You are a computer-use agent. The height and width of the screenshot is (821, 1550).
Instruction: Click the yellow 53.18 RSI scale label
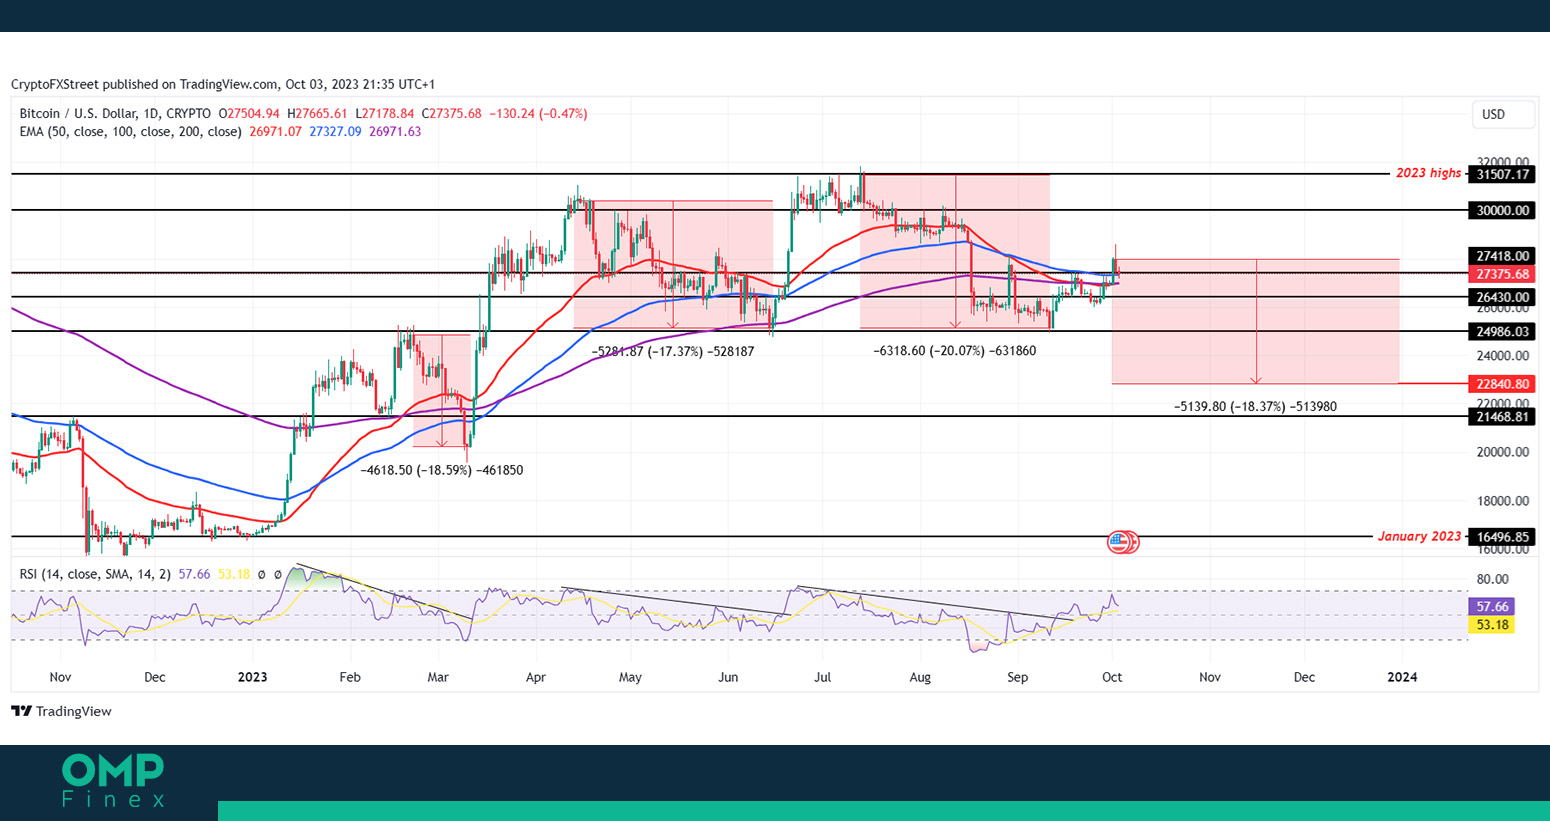1491,625
